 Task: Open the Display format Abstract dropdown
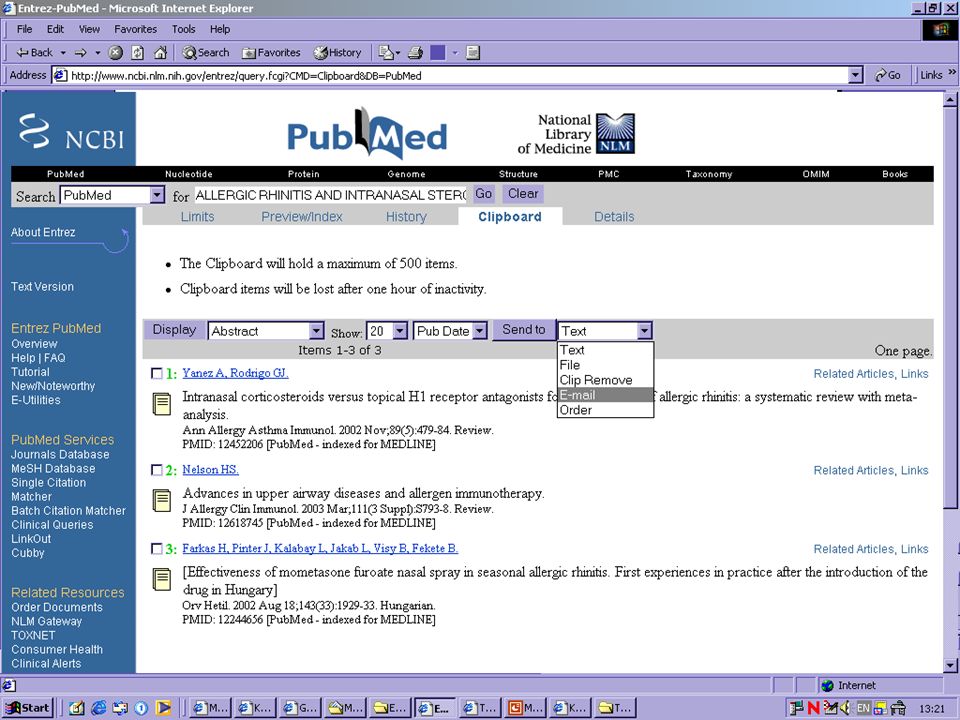[x=316, y=331]
